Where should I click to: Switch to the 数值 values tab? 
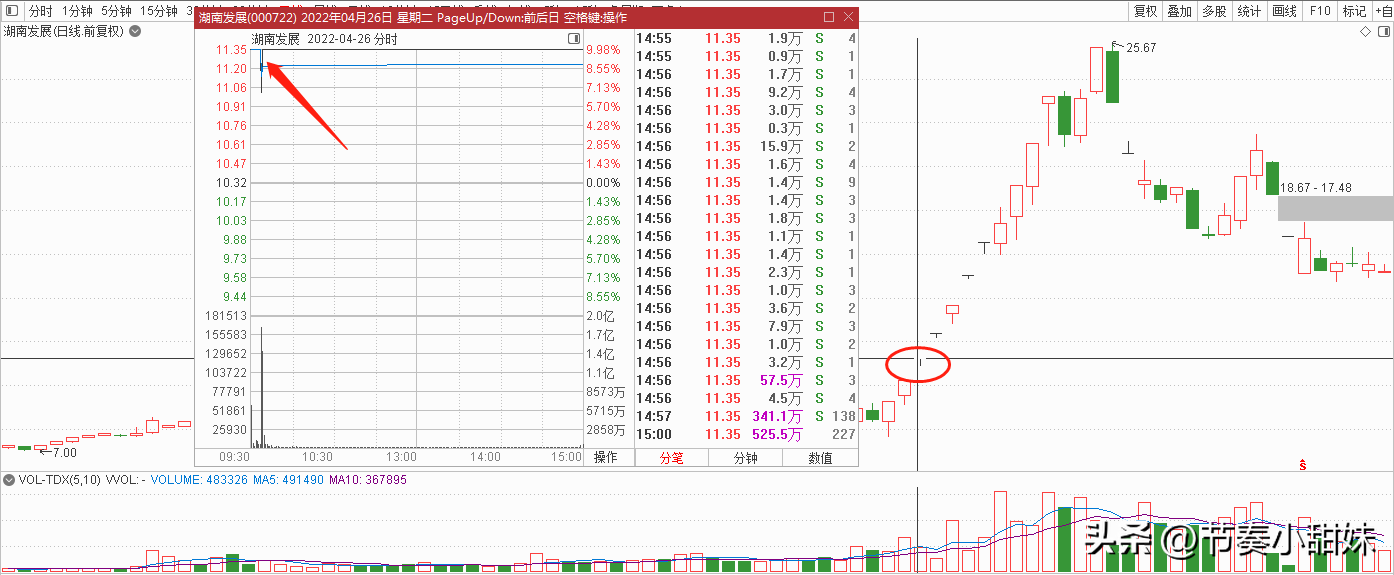pyautogui.click(x=820, y=458)
